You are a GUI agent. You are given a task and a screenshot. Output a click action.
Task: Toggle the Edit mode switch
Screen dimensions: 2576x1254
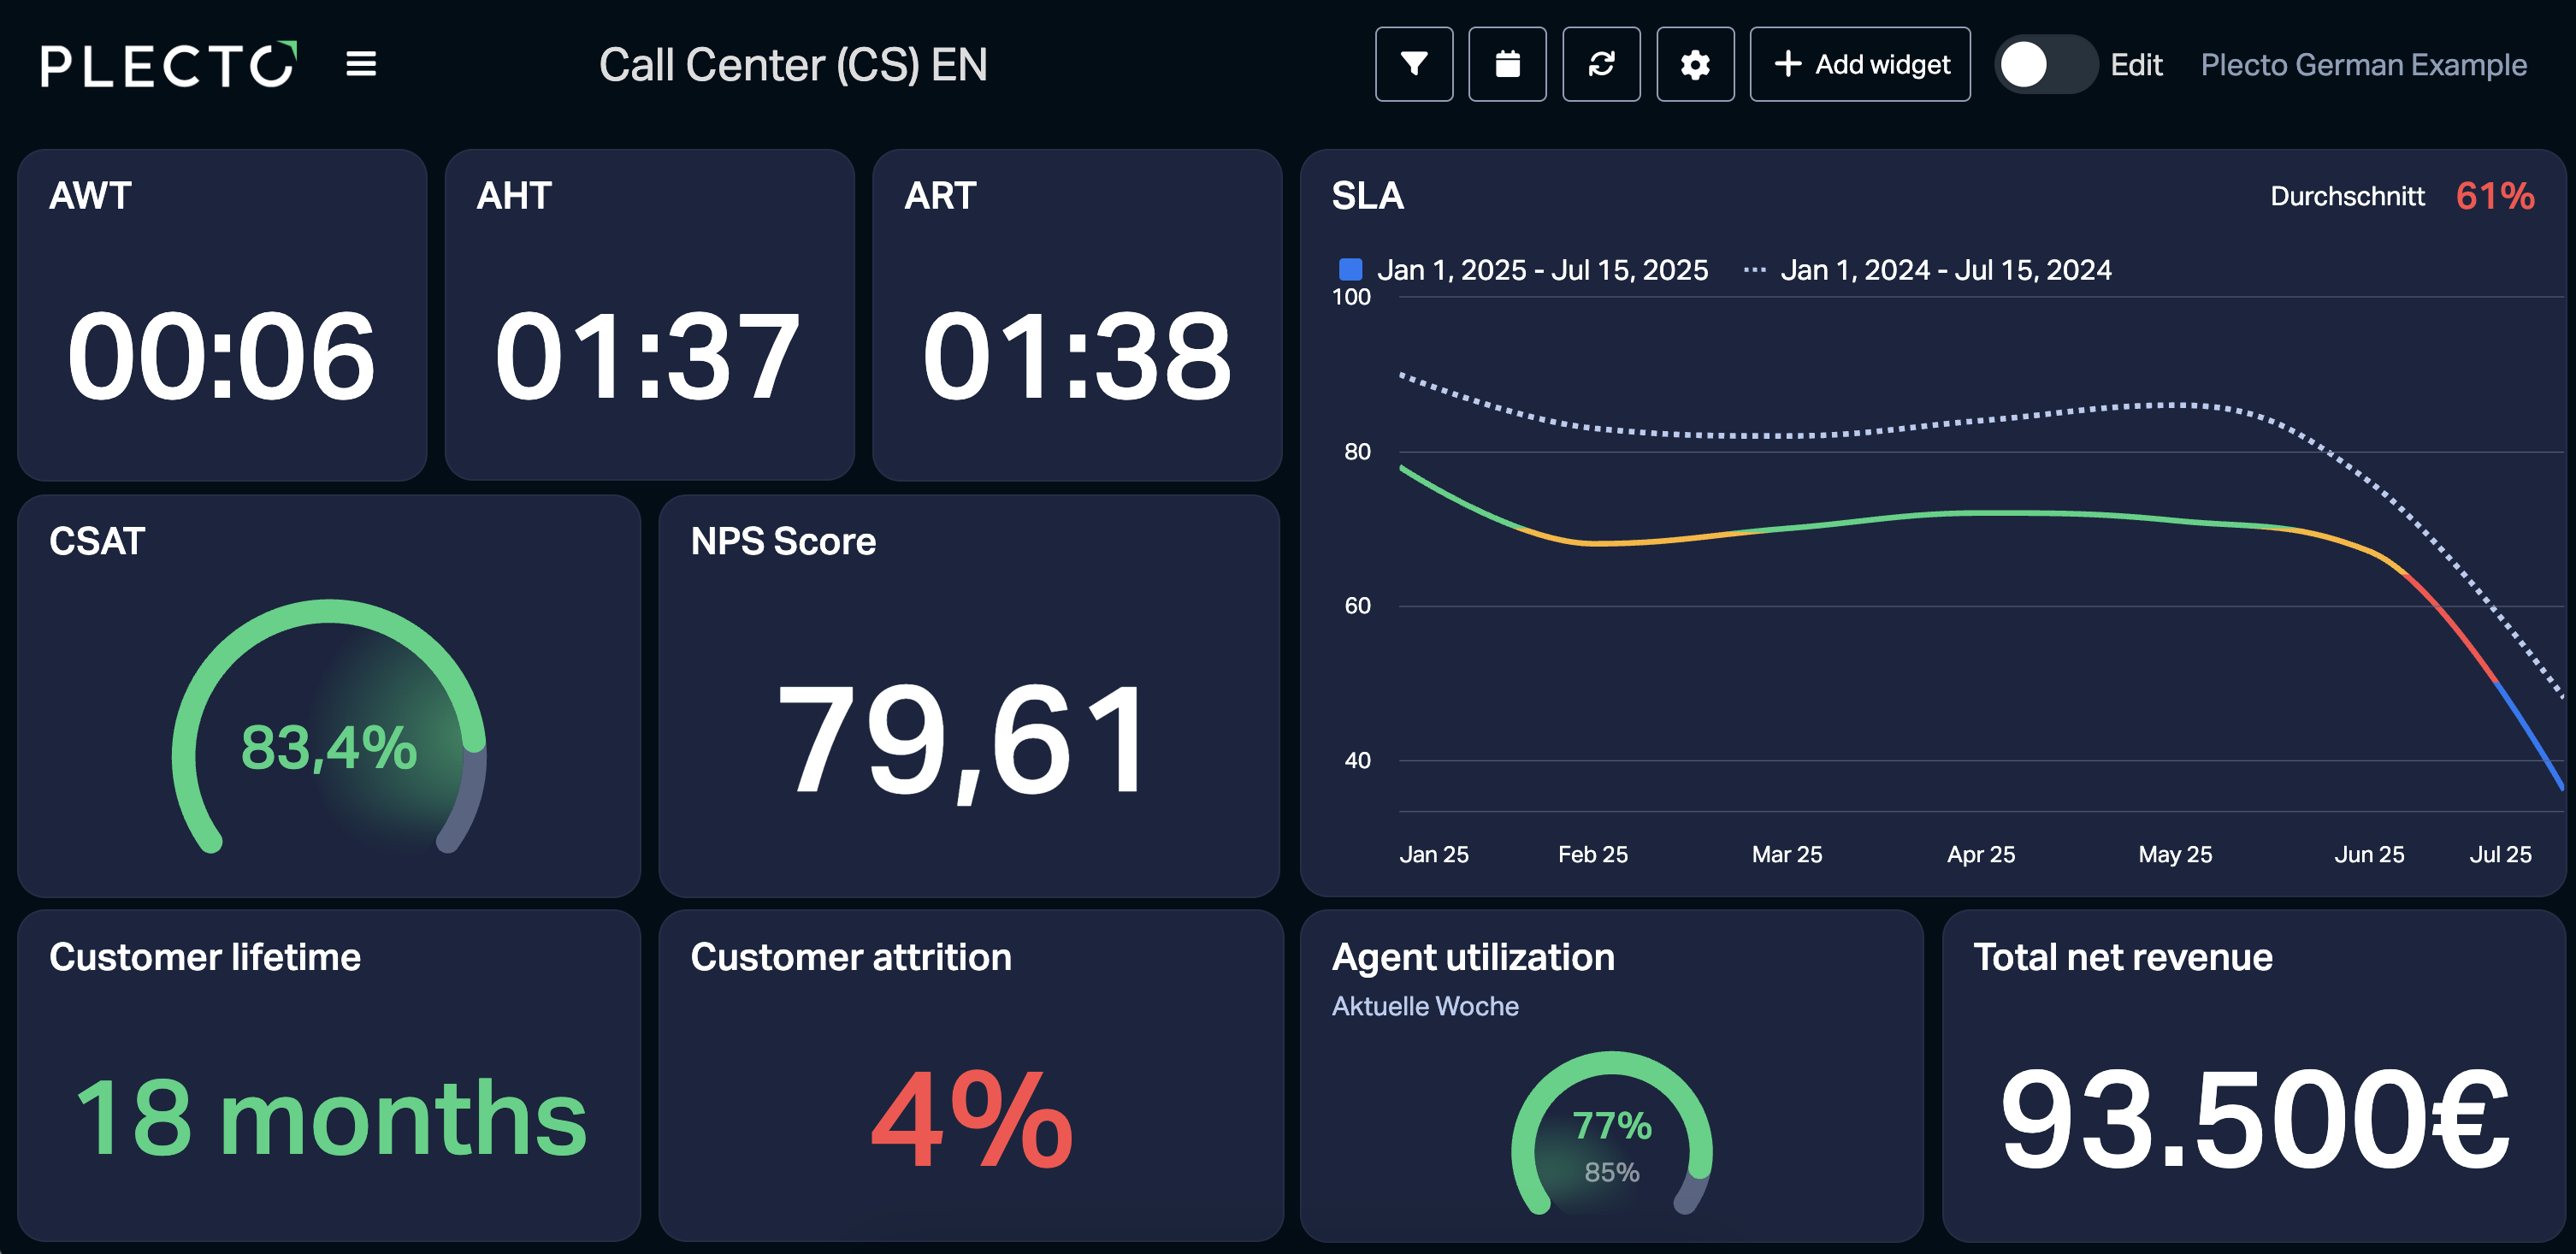(x=2046, y=65)
